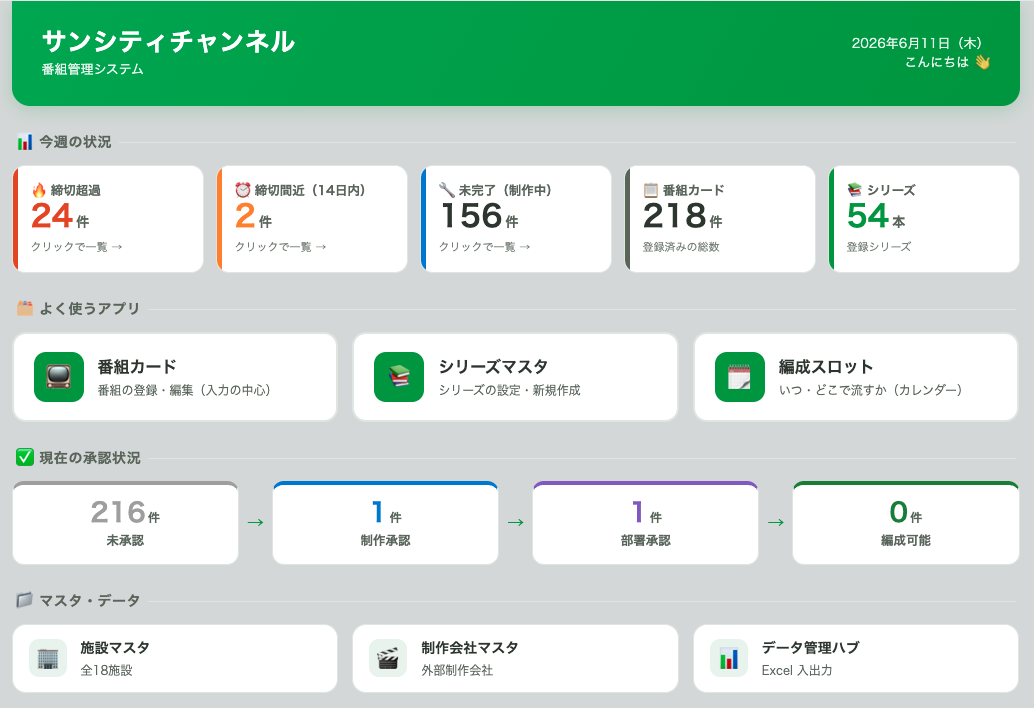Click the サンシティチャンネル header title
1034x708 pixels.
pos(168,41)
